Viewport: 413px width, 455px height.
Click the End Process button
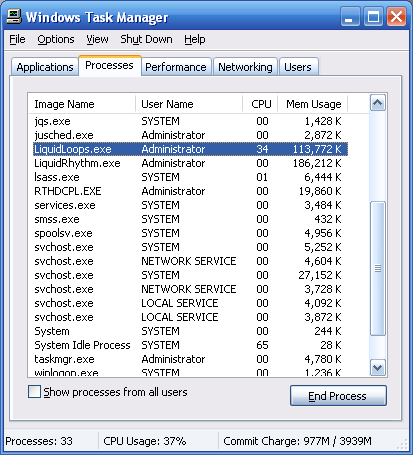(338, 396)
